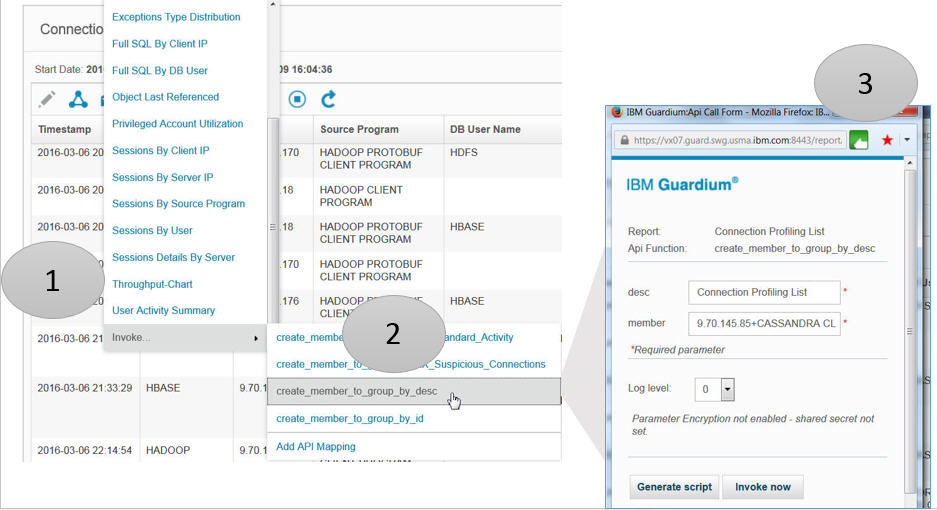
Task: Click the 2016-03-06 21:33:29 timestamp cell
Action: click(x=85, y=388)
